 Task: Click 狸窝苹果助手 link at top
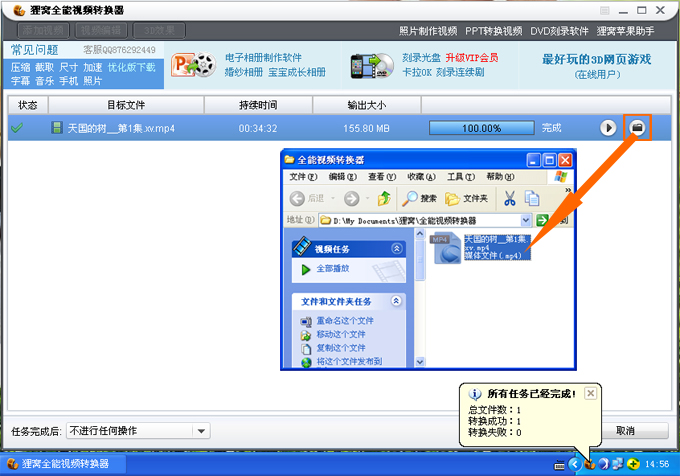(x=625, y=31)
